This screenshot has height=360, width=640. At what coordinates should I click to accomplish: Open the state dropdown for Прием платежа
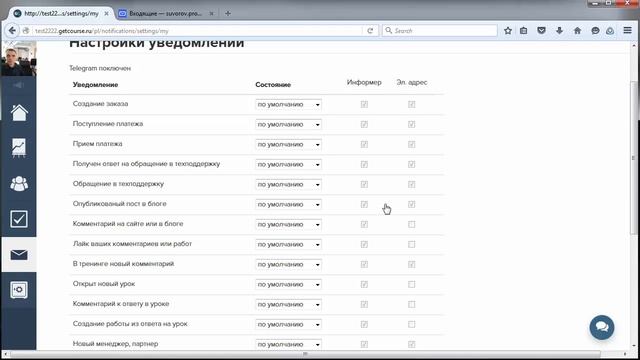[x=288, y=144]
